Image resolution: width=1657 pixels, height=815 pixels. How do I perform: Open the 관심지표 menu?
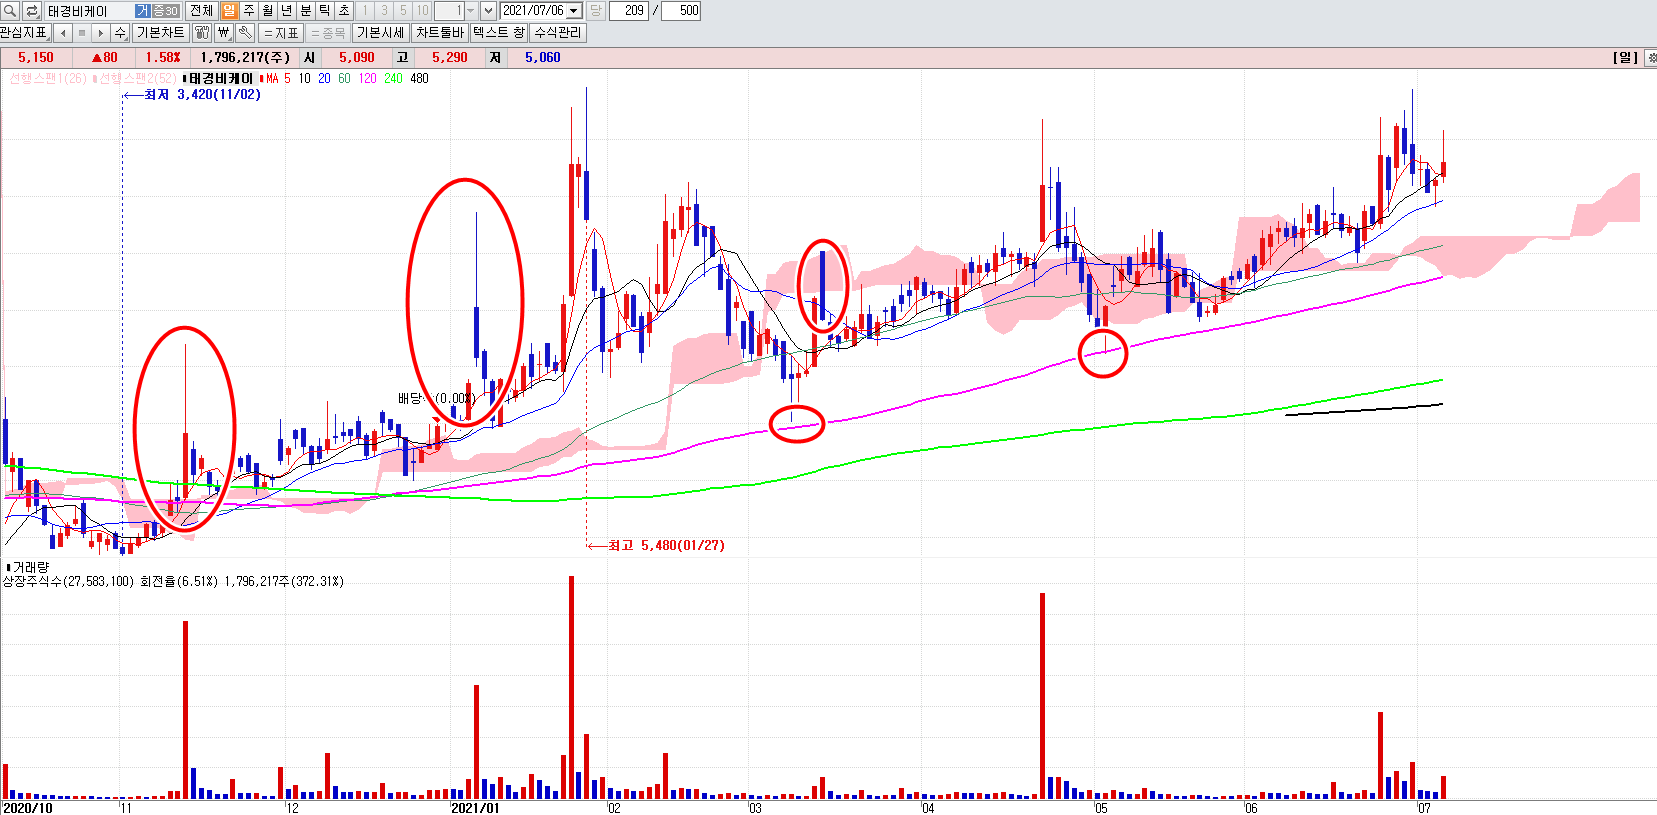tap(24, 33)
